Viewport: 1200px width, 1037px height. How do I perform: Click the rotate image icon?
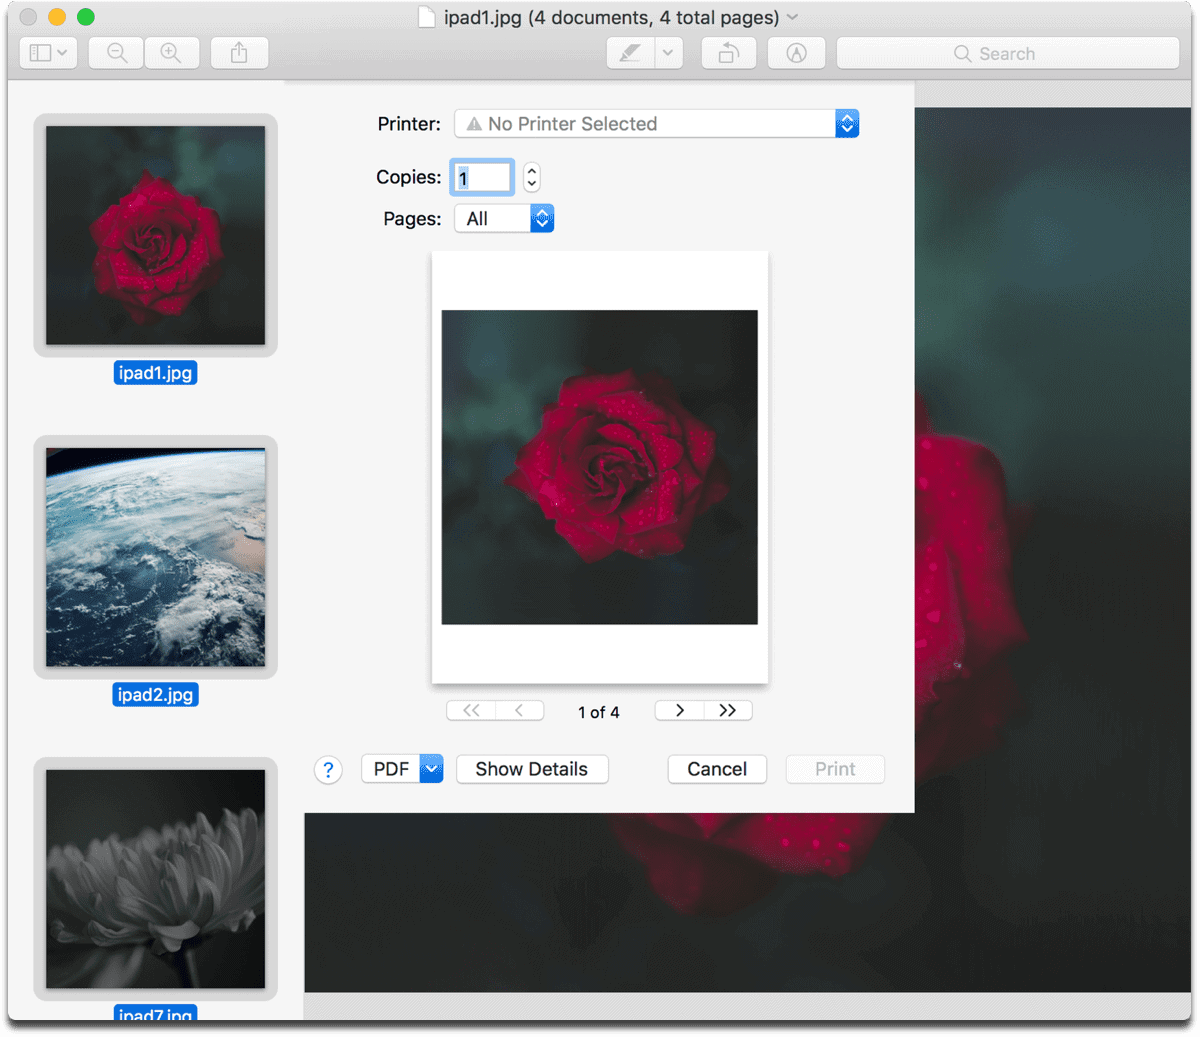click(x=729, y=53)
